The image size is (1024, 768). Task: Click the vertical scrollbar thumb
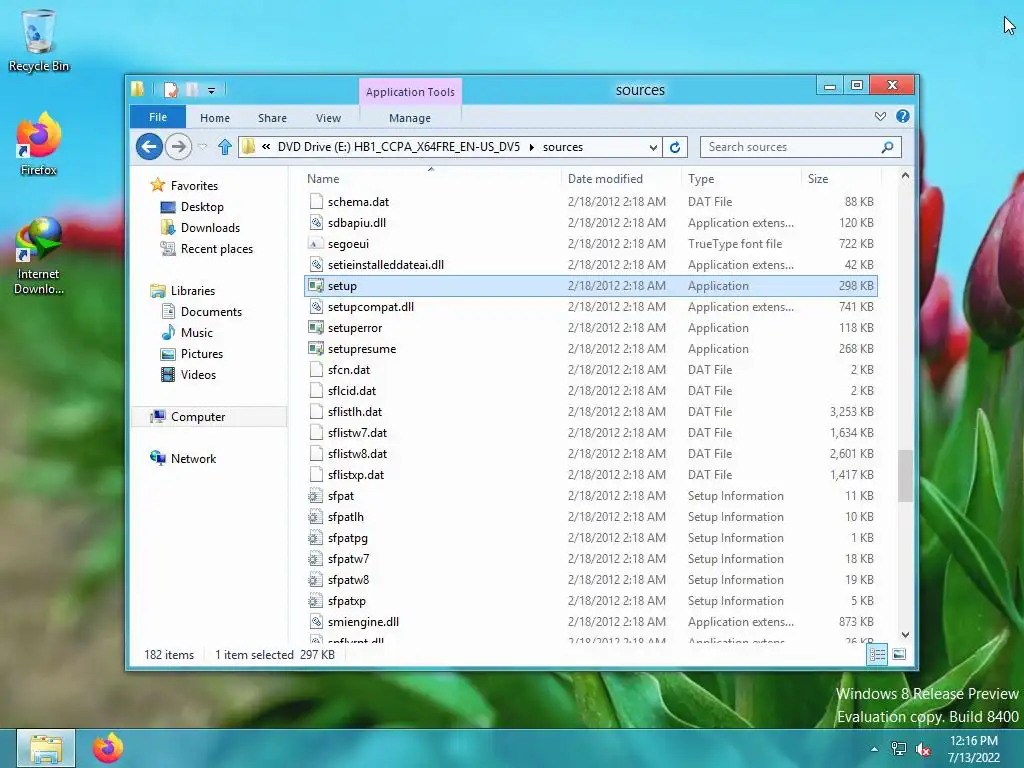click(905, 475)
